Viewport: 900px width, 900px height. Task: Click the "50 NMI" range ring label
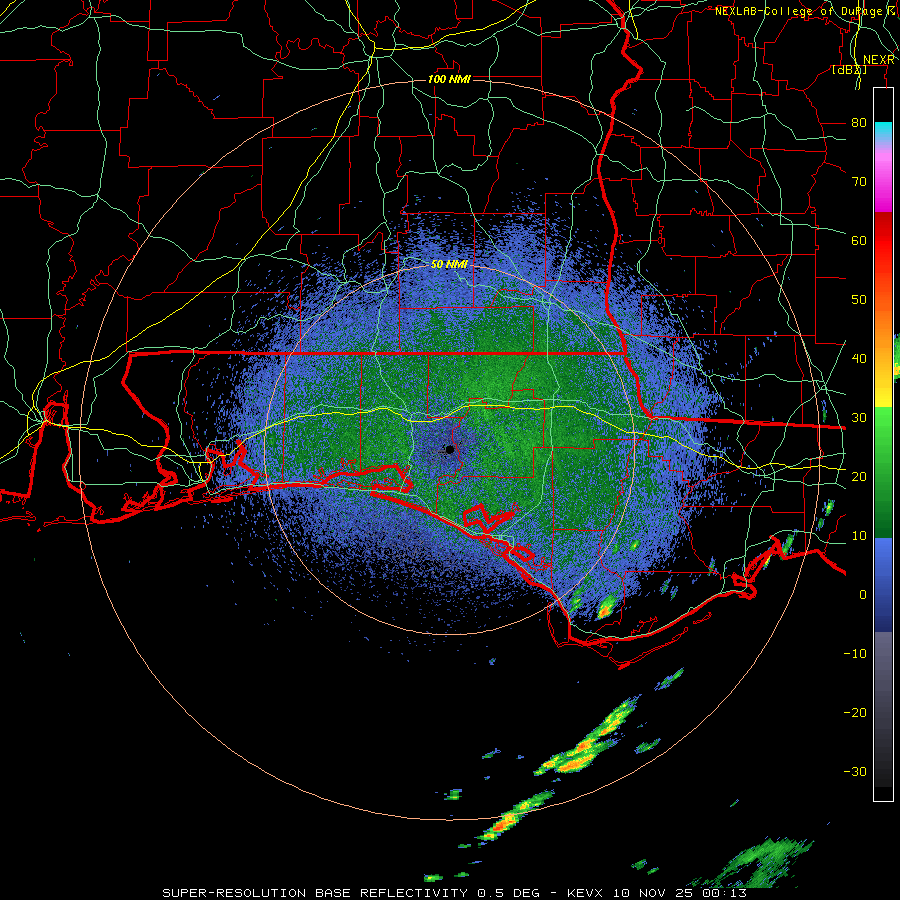click(x=449, y=264)
